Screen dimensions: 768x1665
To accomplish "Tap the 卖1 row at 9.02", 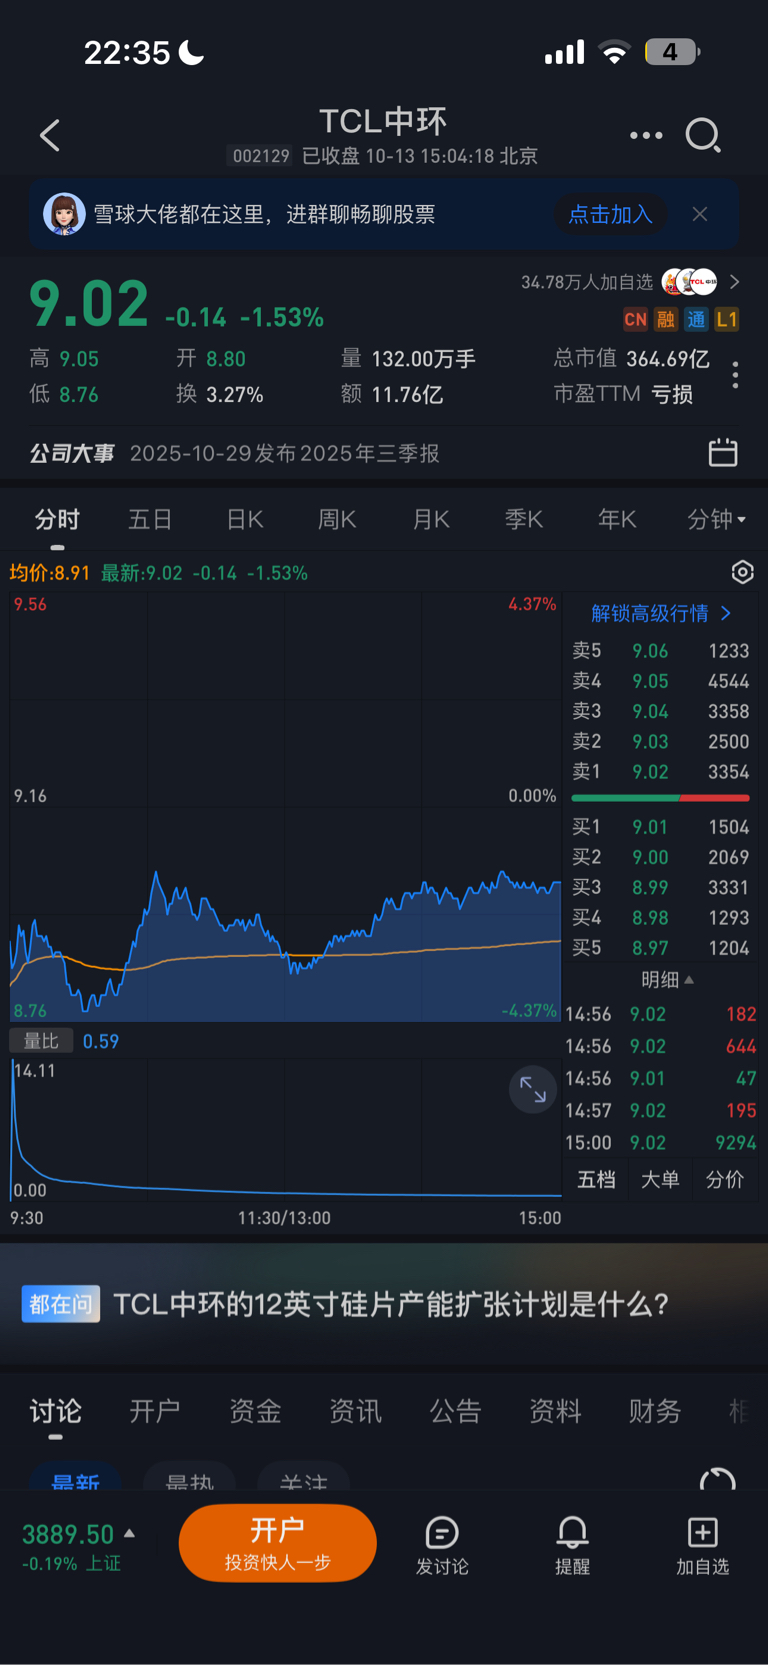I will [x=660, y=772].
